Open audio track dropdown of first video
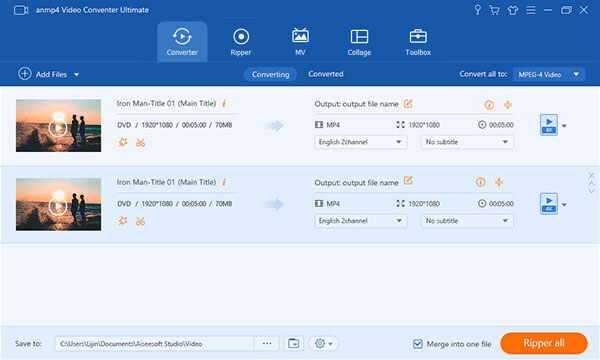 360,142
